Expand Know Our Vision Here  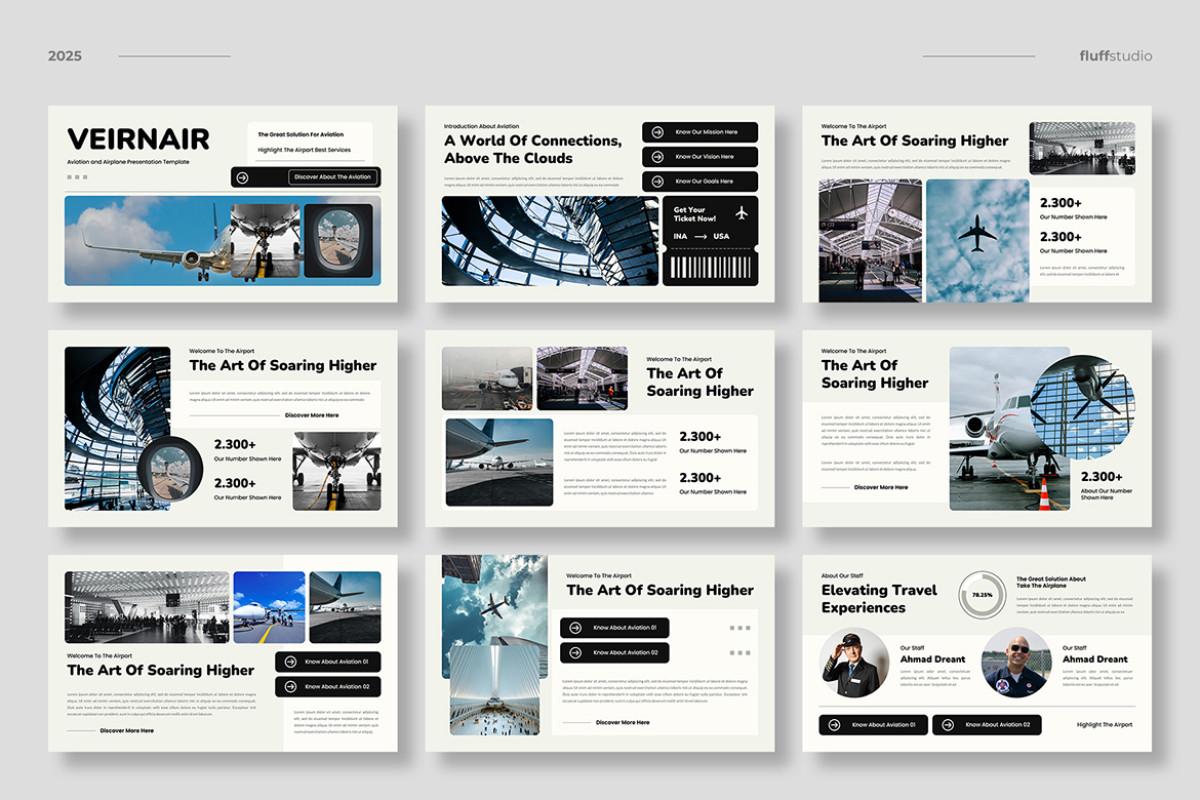pyautogui.click(x=705, y=157)
